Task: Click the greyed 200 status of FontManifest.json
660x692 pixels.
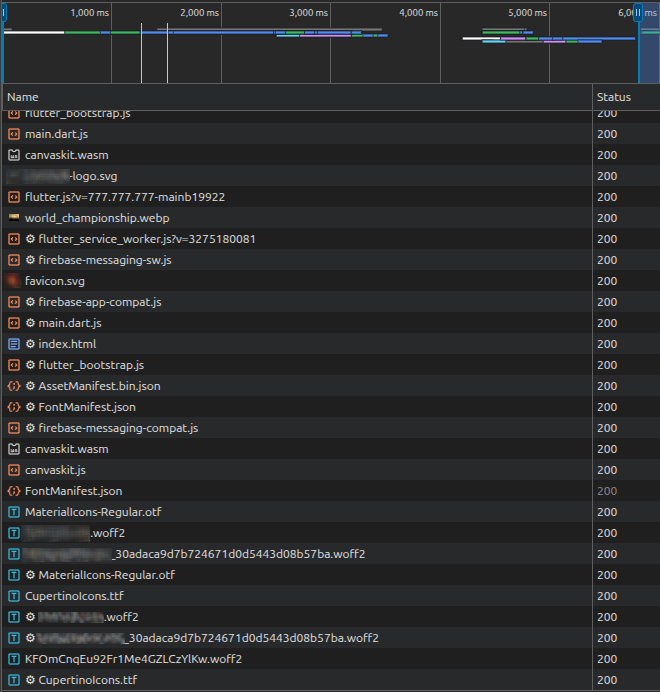Action: point(607,491)
